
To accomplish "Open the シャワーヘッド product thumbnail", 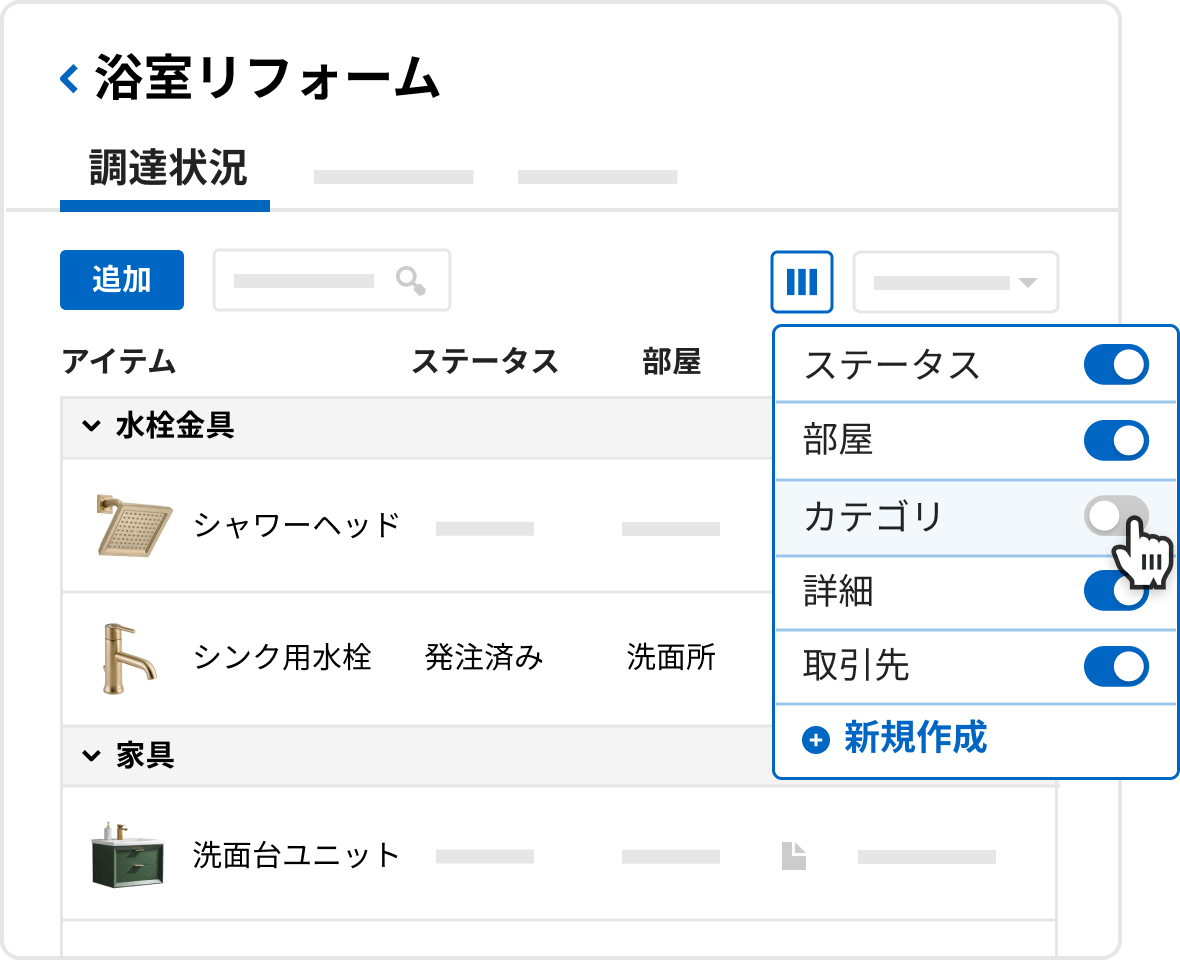I will pyautogui.click(x=134, y=525).
